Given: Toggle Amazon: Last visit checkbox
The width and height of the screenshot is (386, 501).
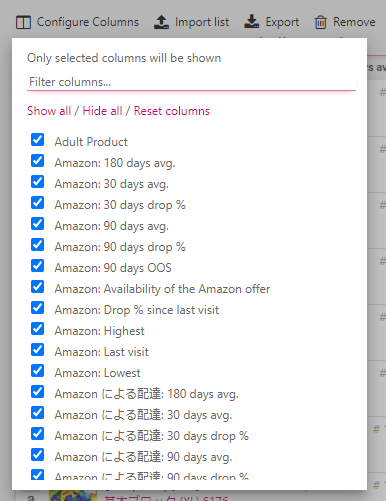Looking at the screenshot, I should tap(37, 350).
